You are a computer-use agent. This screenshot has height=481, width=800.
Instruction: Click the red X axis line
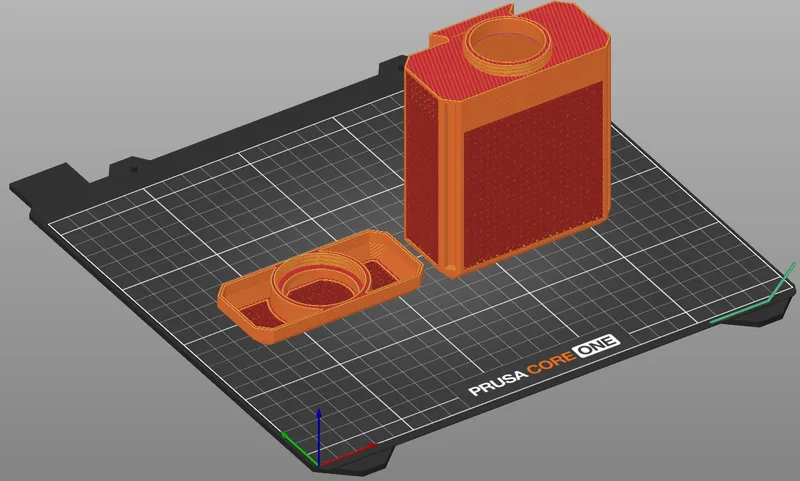click(x=347, y=455)
